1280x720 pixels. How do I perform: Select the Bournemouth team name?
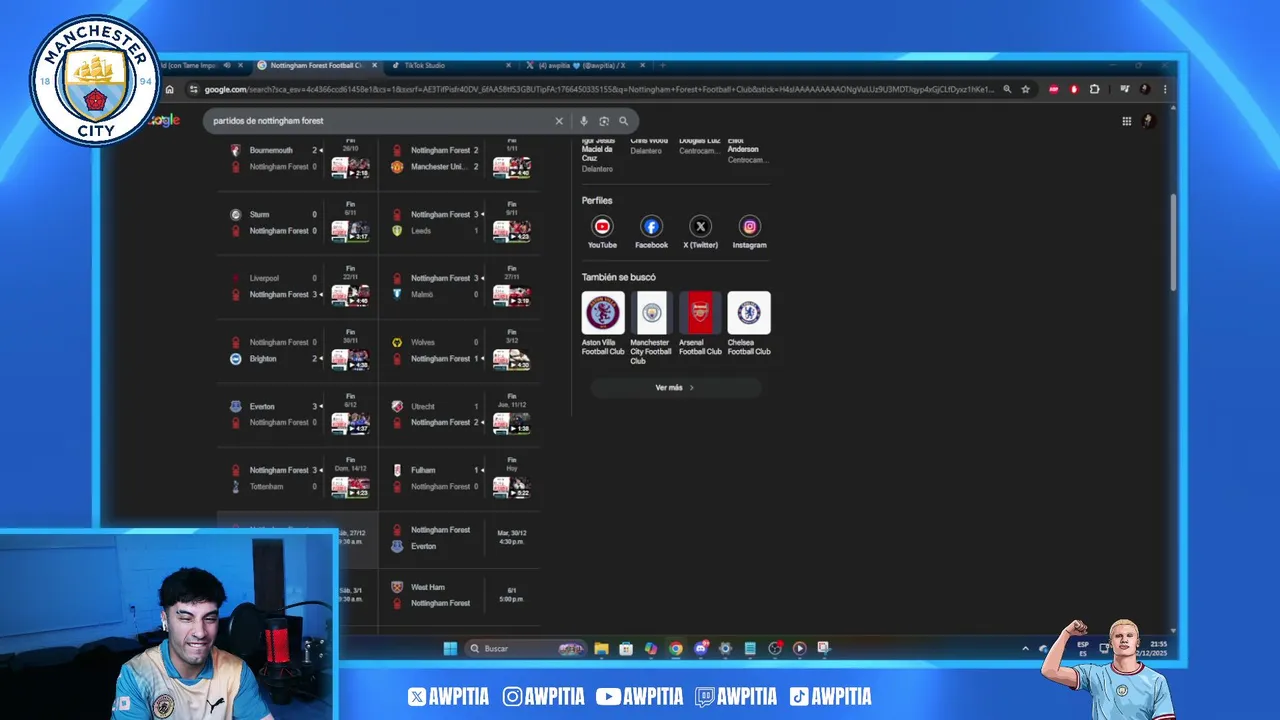click(271, 150)
